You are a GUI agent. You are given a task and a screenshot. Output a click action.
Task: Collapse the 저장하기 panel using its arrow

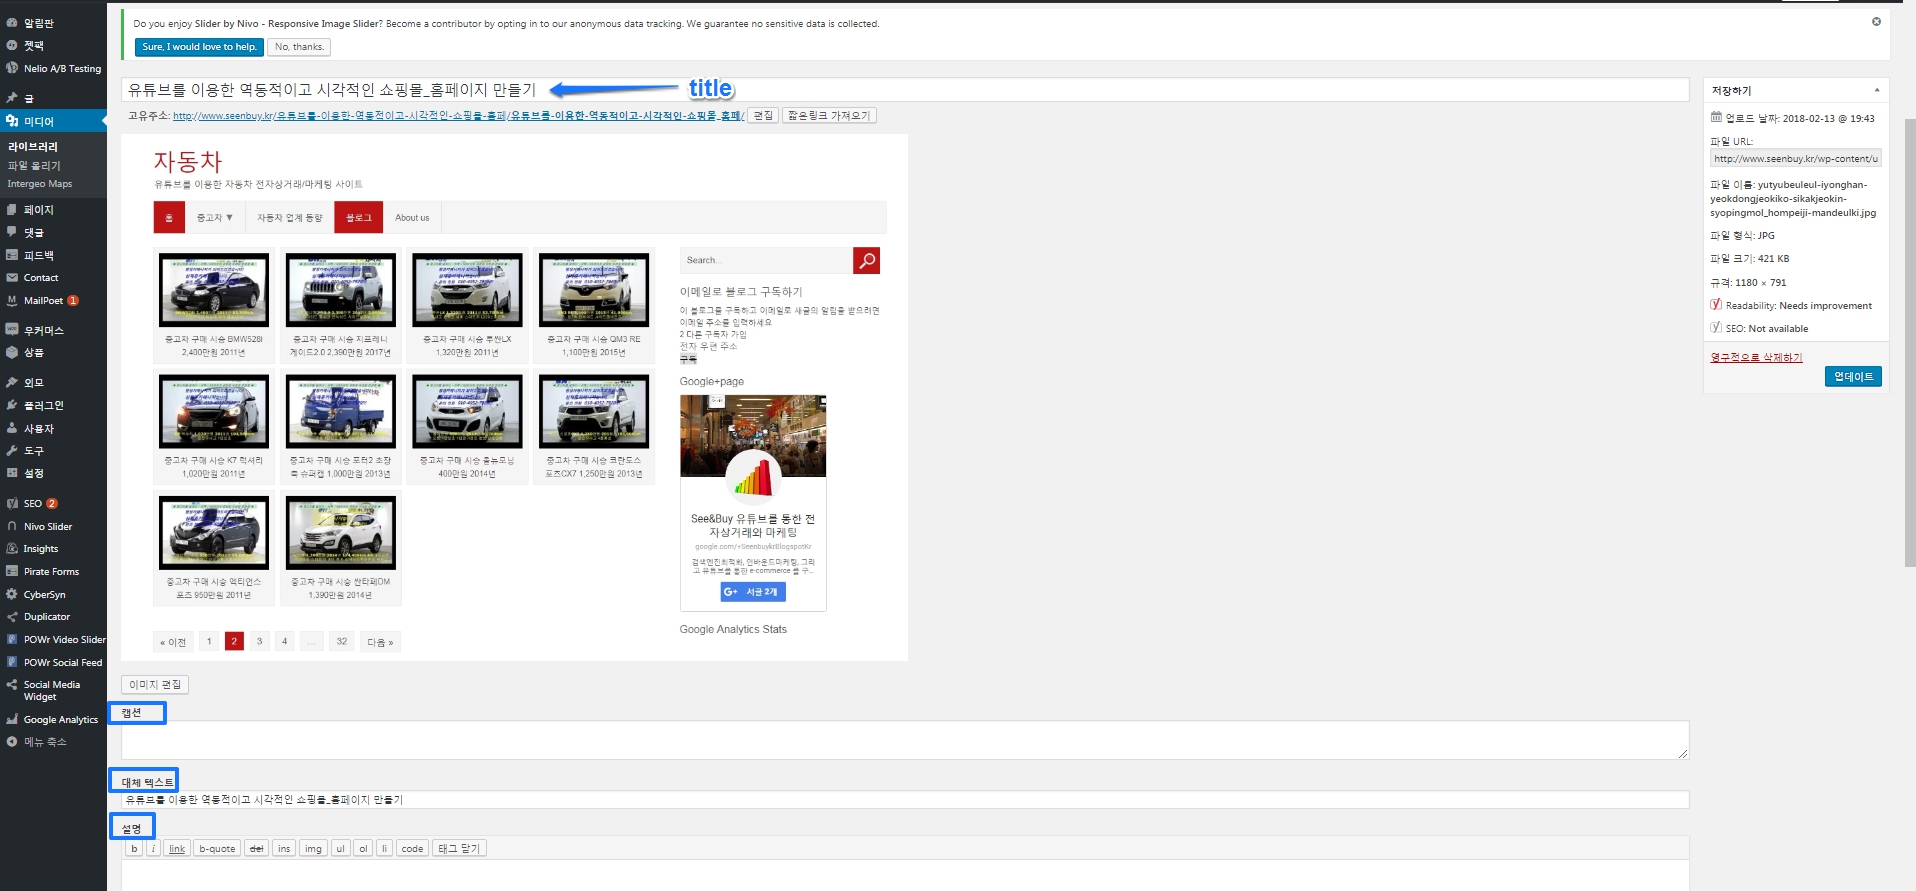pos(1876,90)
